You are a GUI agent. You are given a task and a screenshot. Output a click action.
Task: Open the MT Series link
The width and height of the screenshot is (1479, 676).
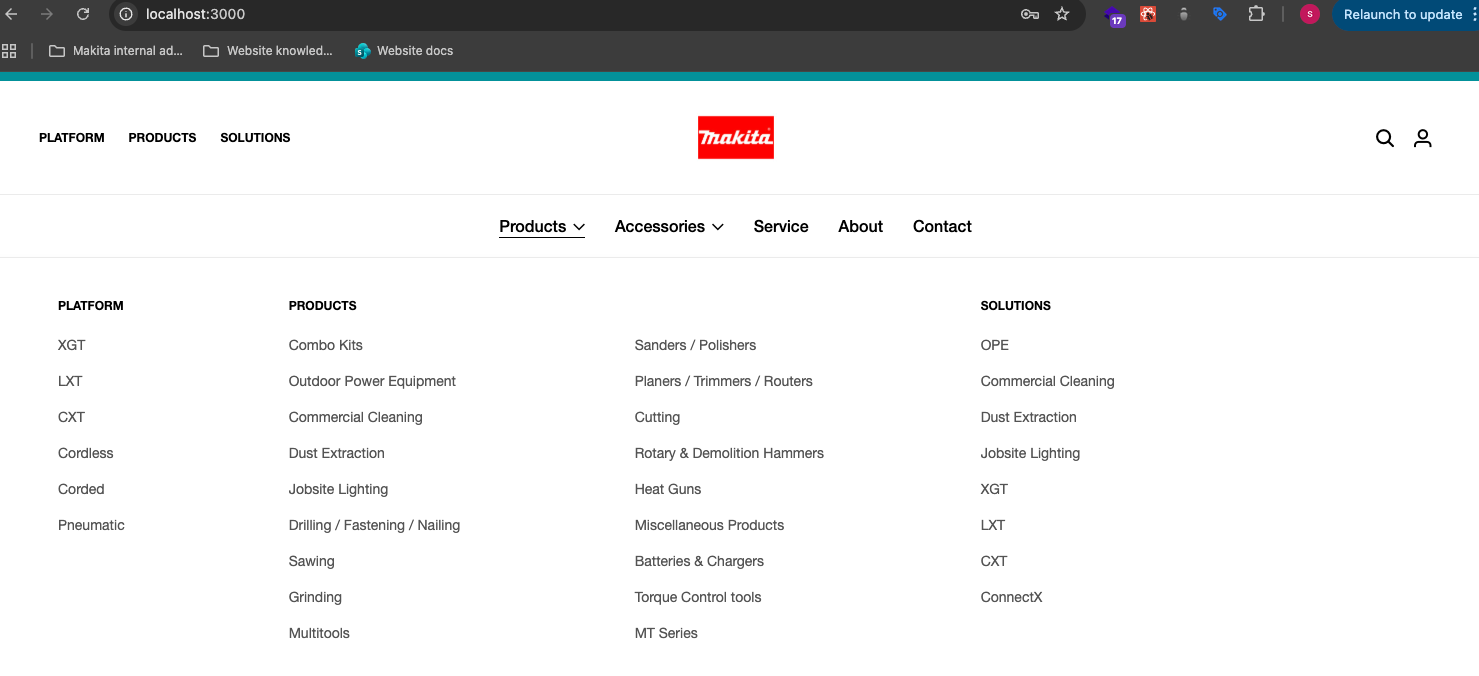[x=666, y=633]
